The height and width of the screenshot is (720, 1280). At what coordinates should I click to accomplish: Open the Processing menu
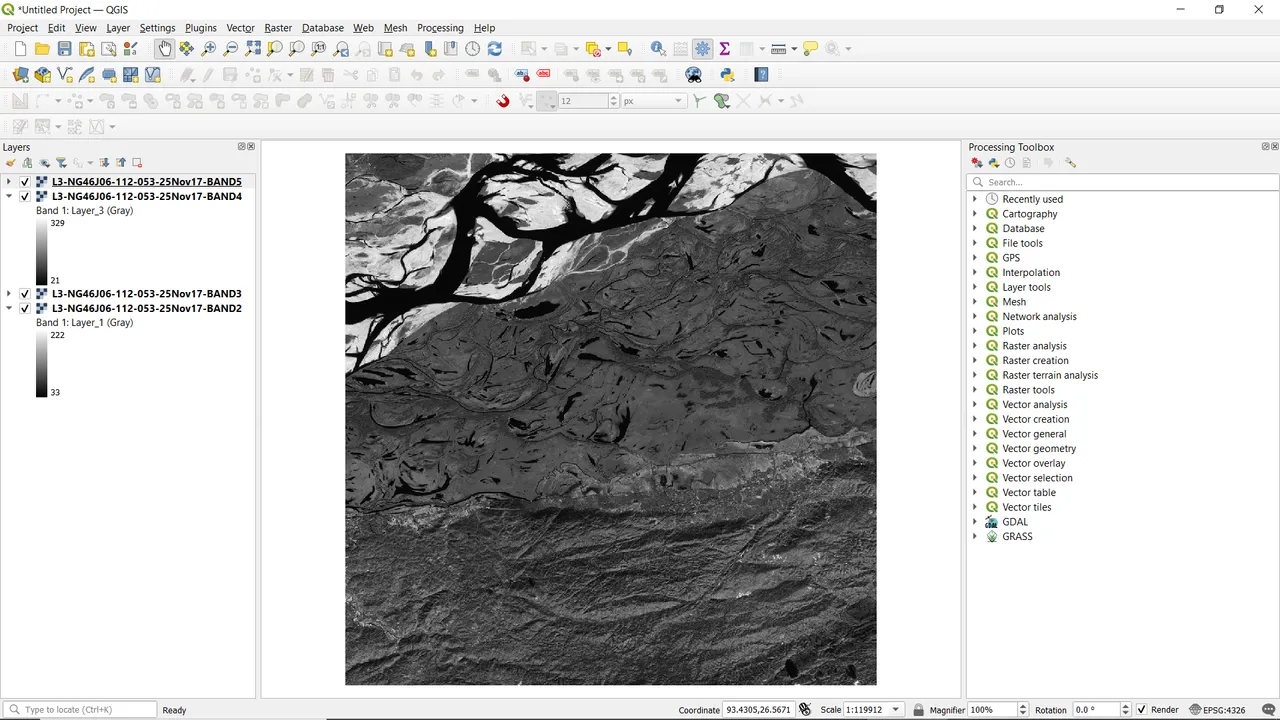440,28
